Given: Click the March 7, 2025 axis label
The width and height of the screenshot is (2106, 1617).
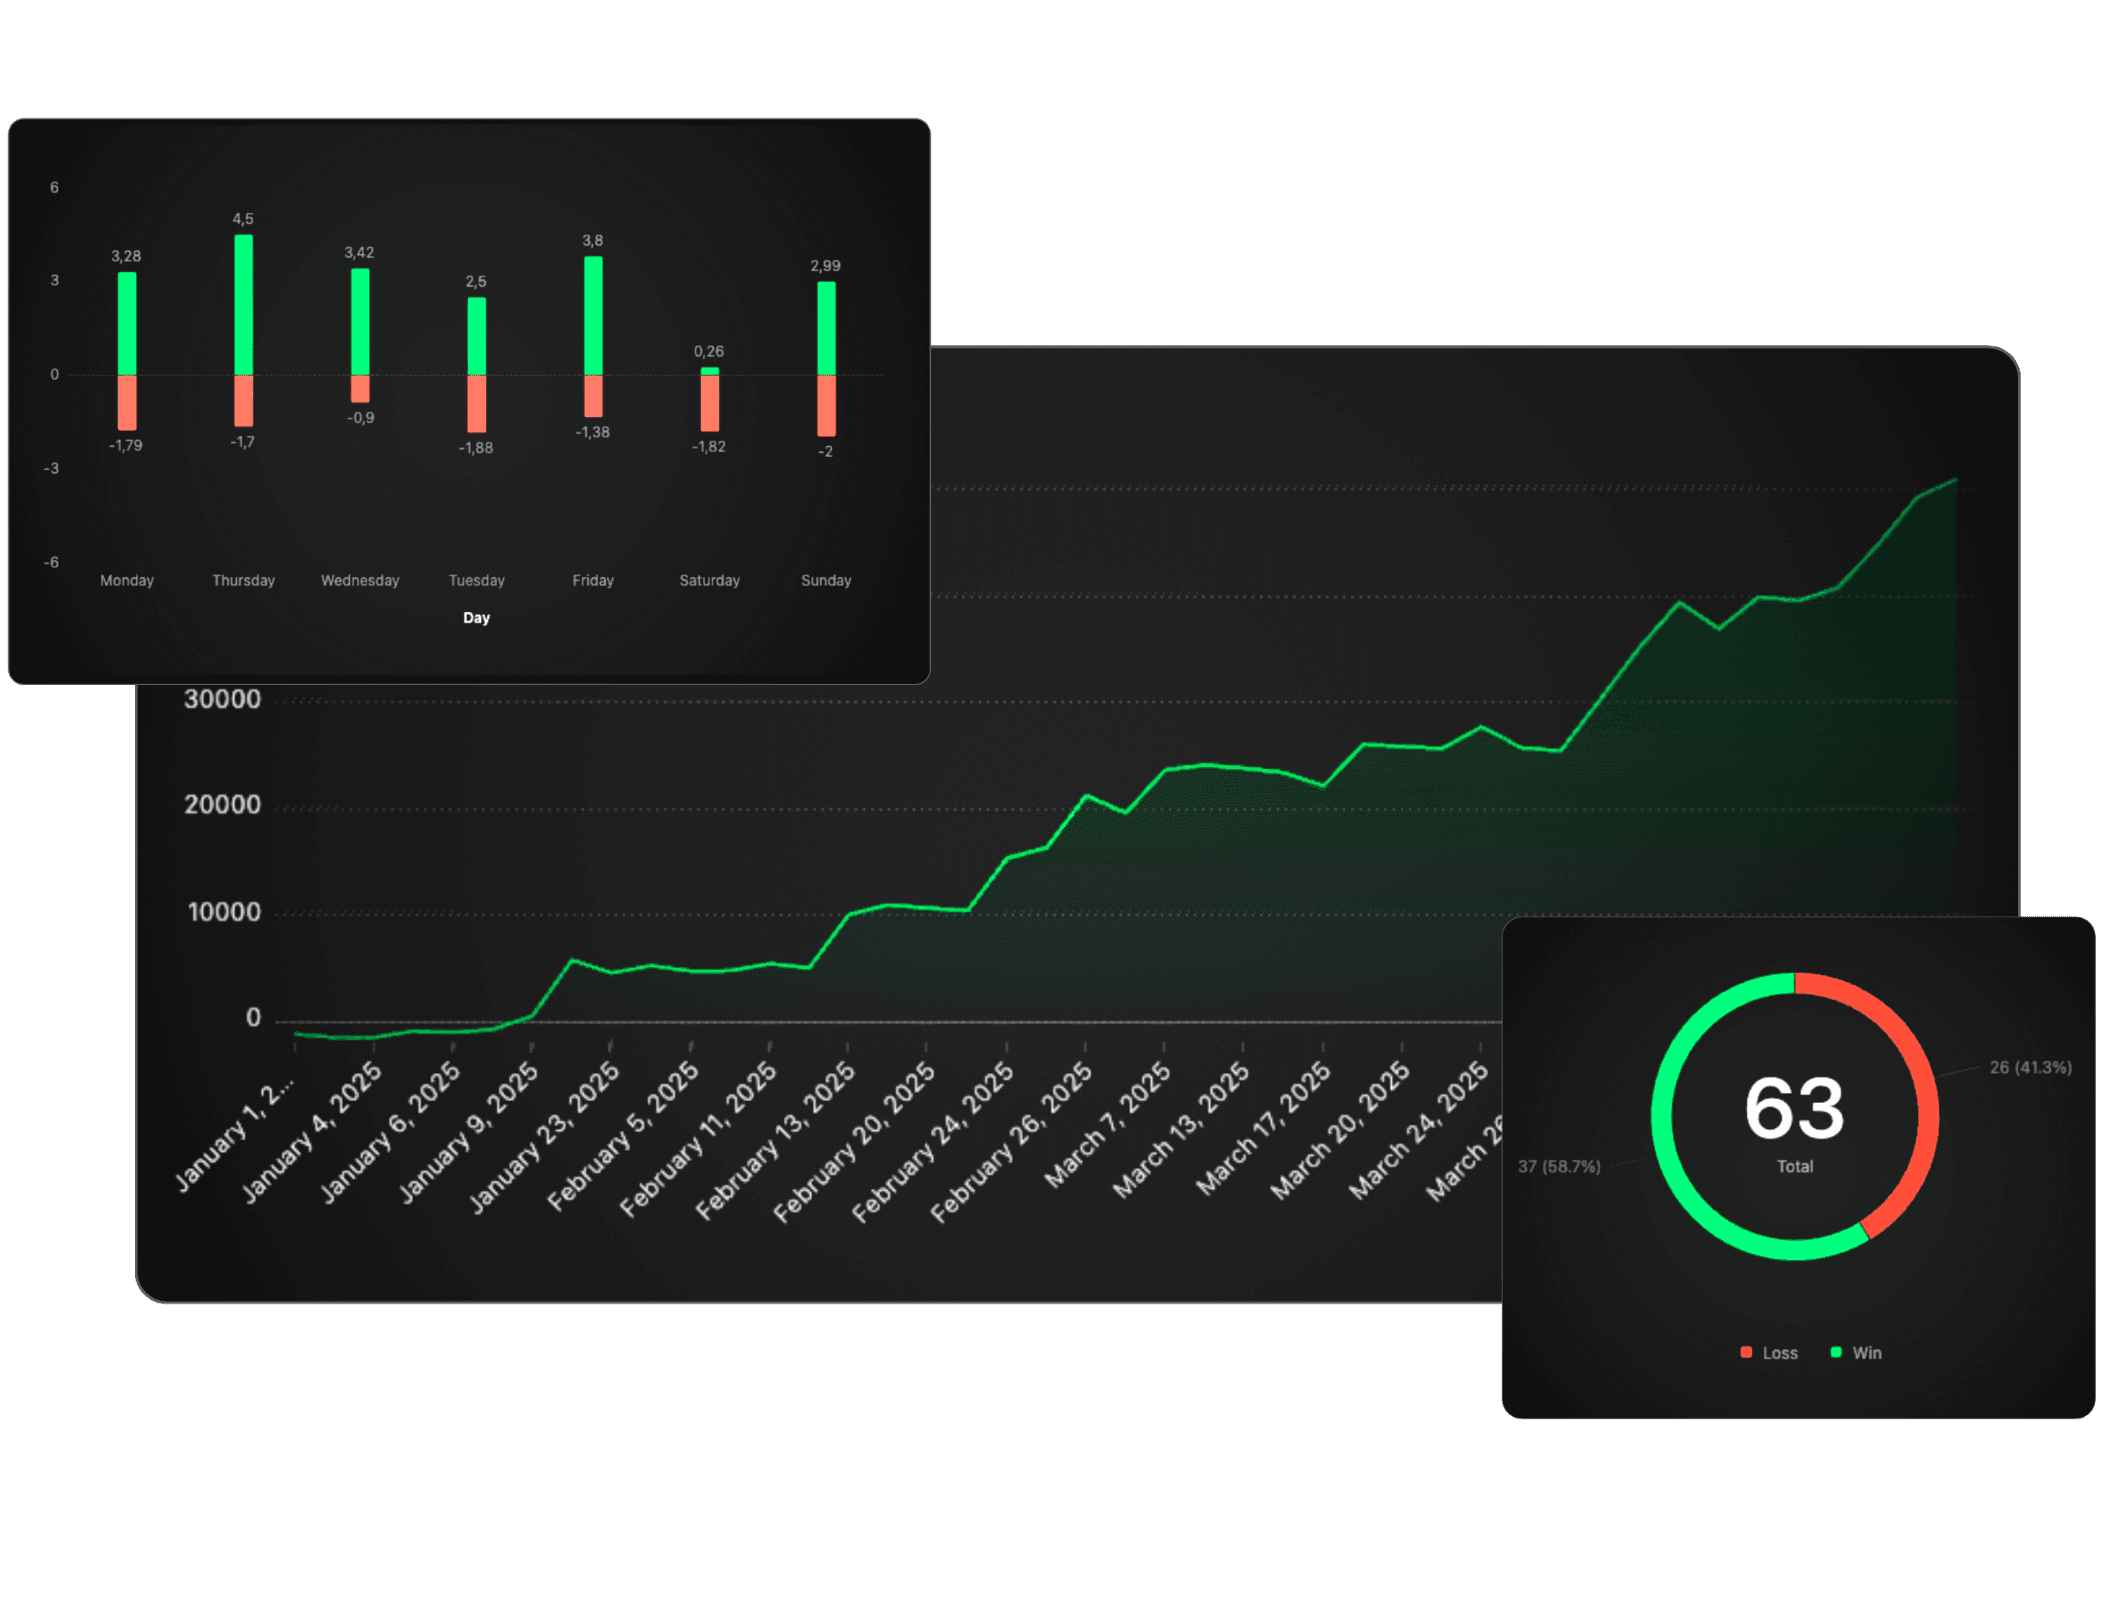Looking at the screenshot, I should click(1108, 1124).
